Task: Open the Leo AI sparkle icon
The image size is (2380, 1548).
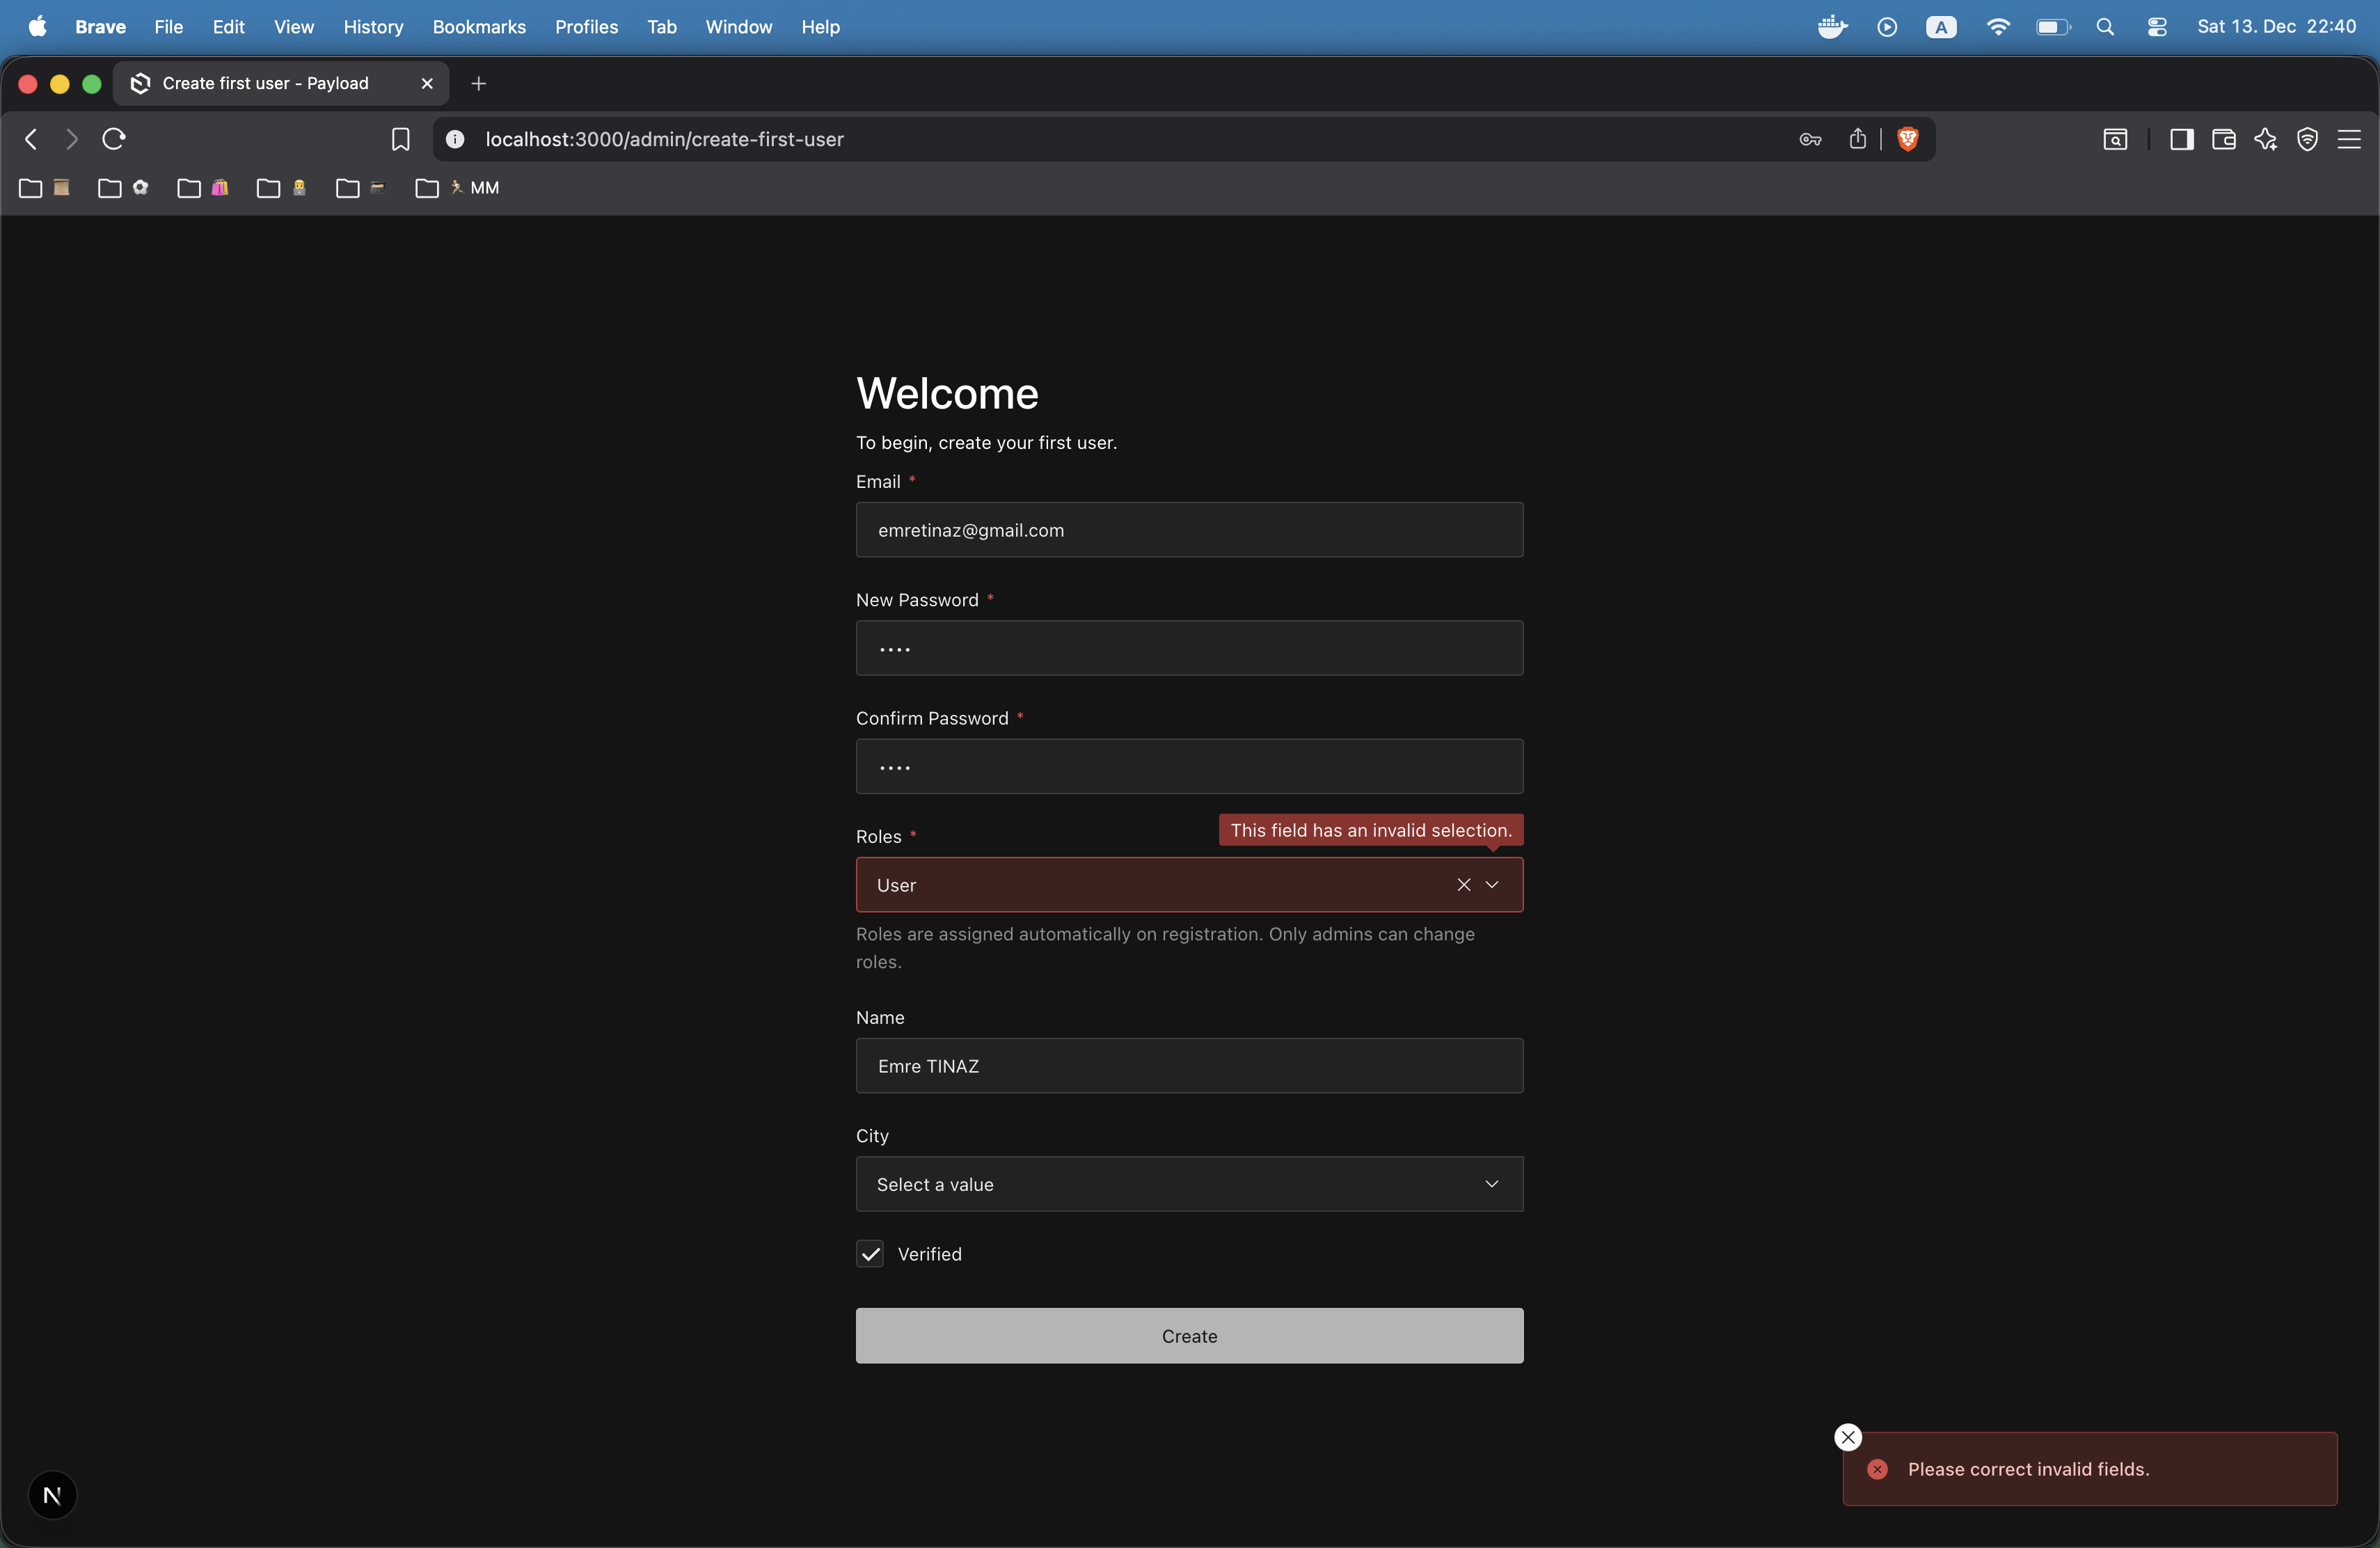Action: click(2265, 139)
